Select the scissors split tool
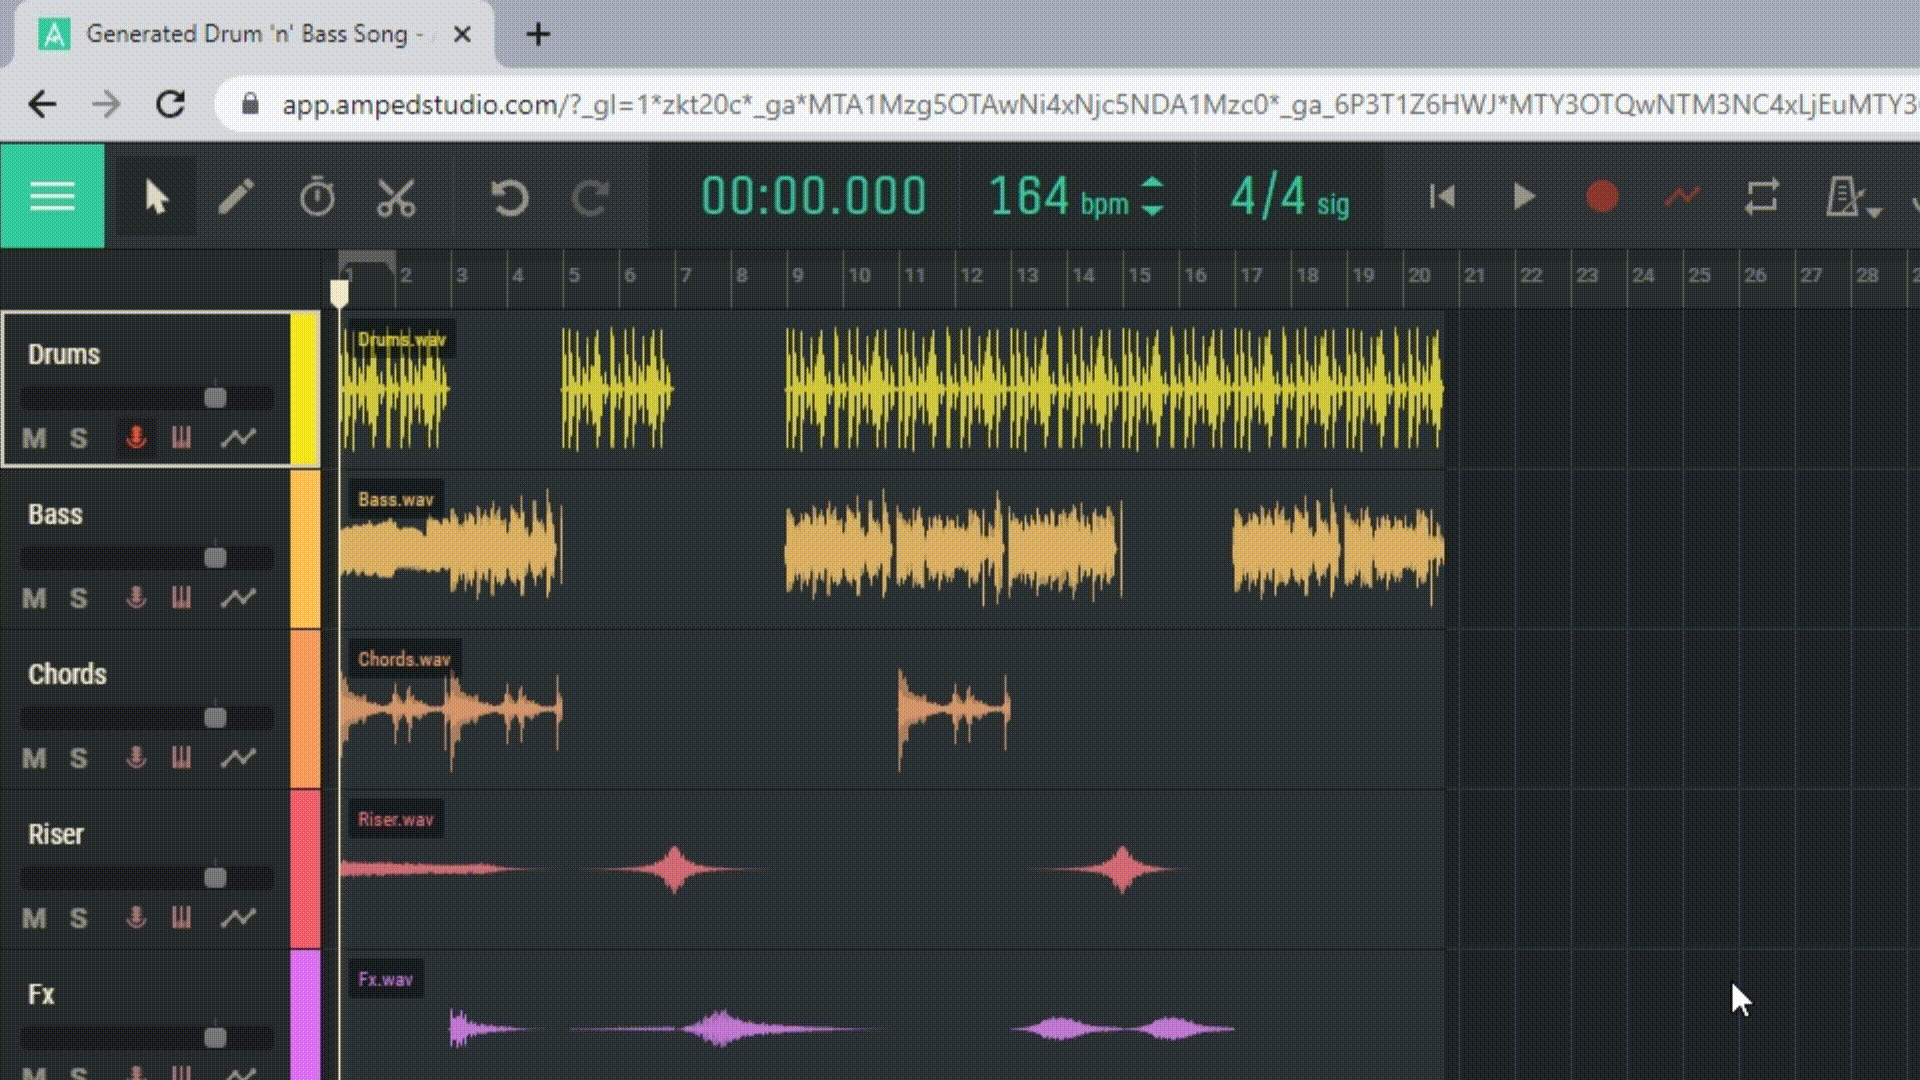 (x=396, y=197)
